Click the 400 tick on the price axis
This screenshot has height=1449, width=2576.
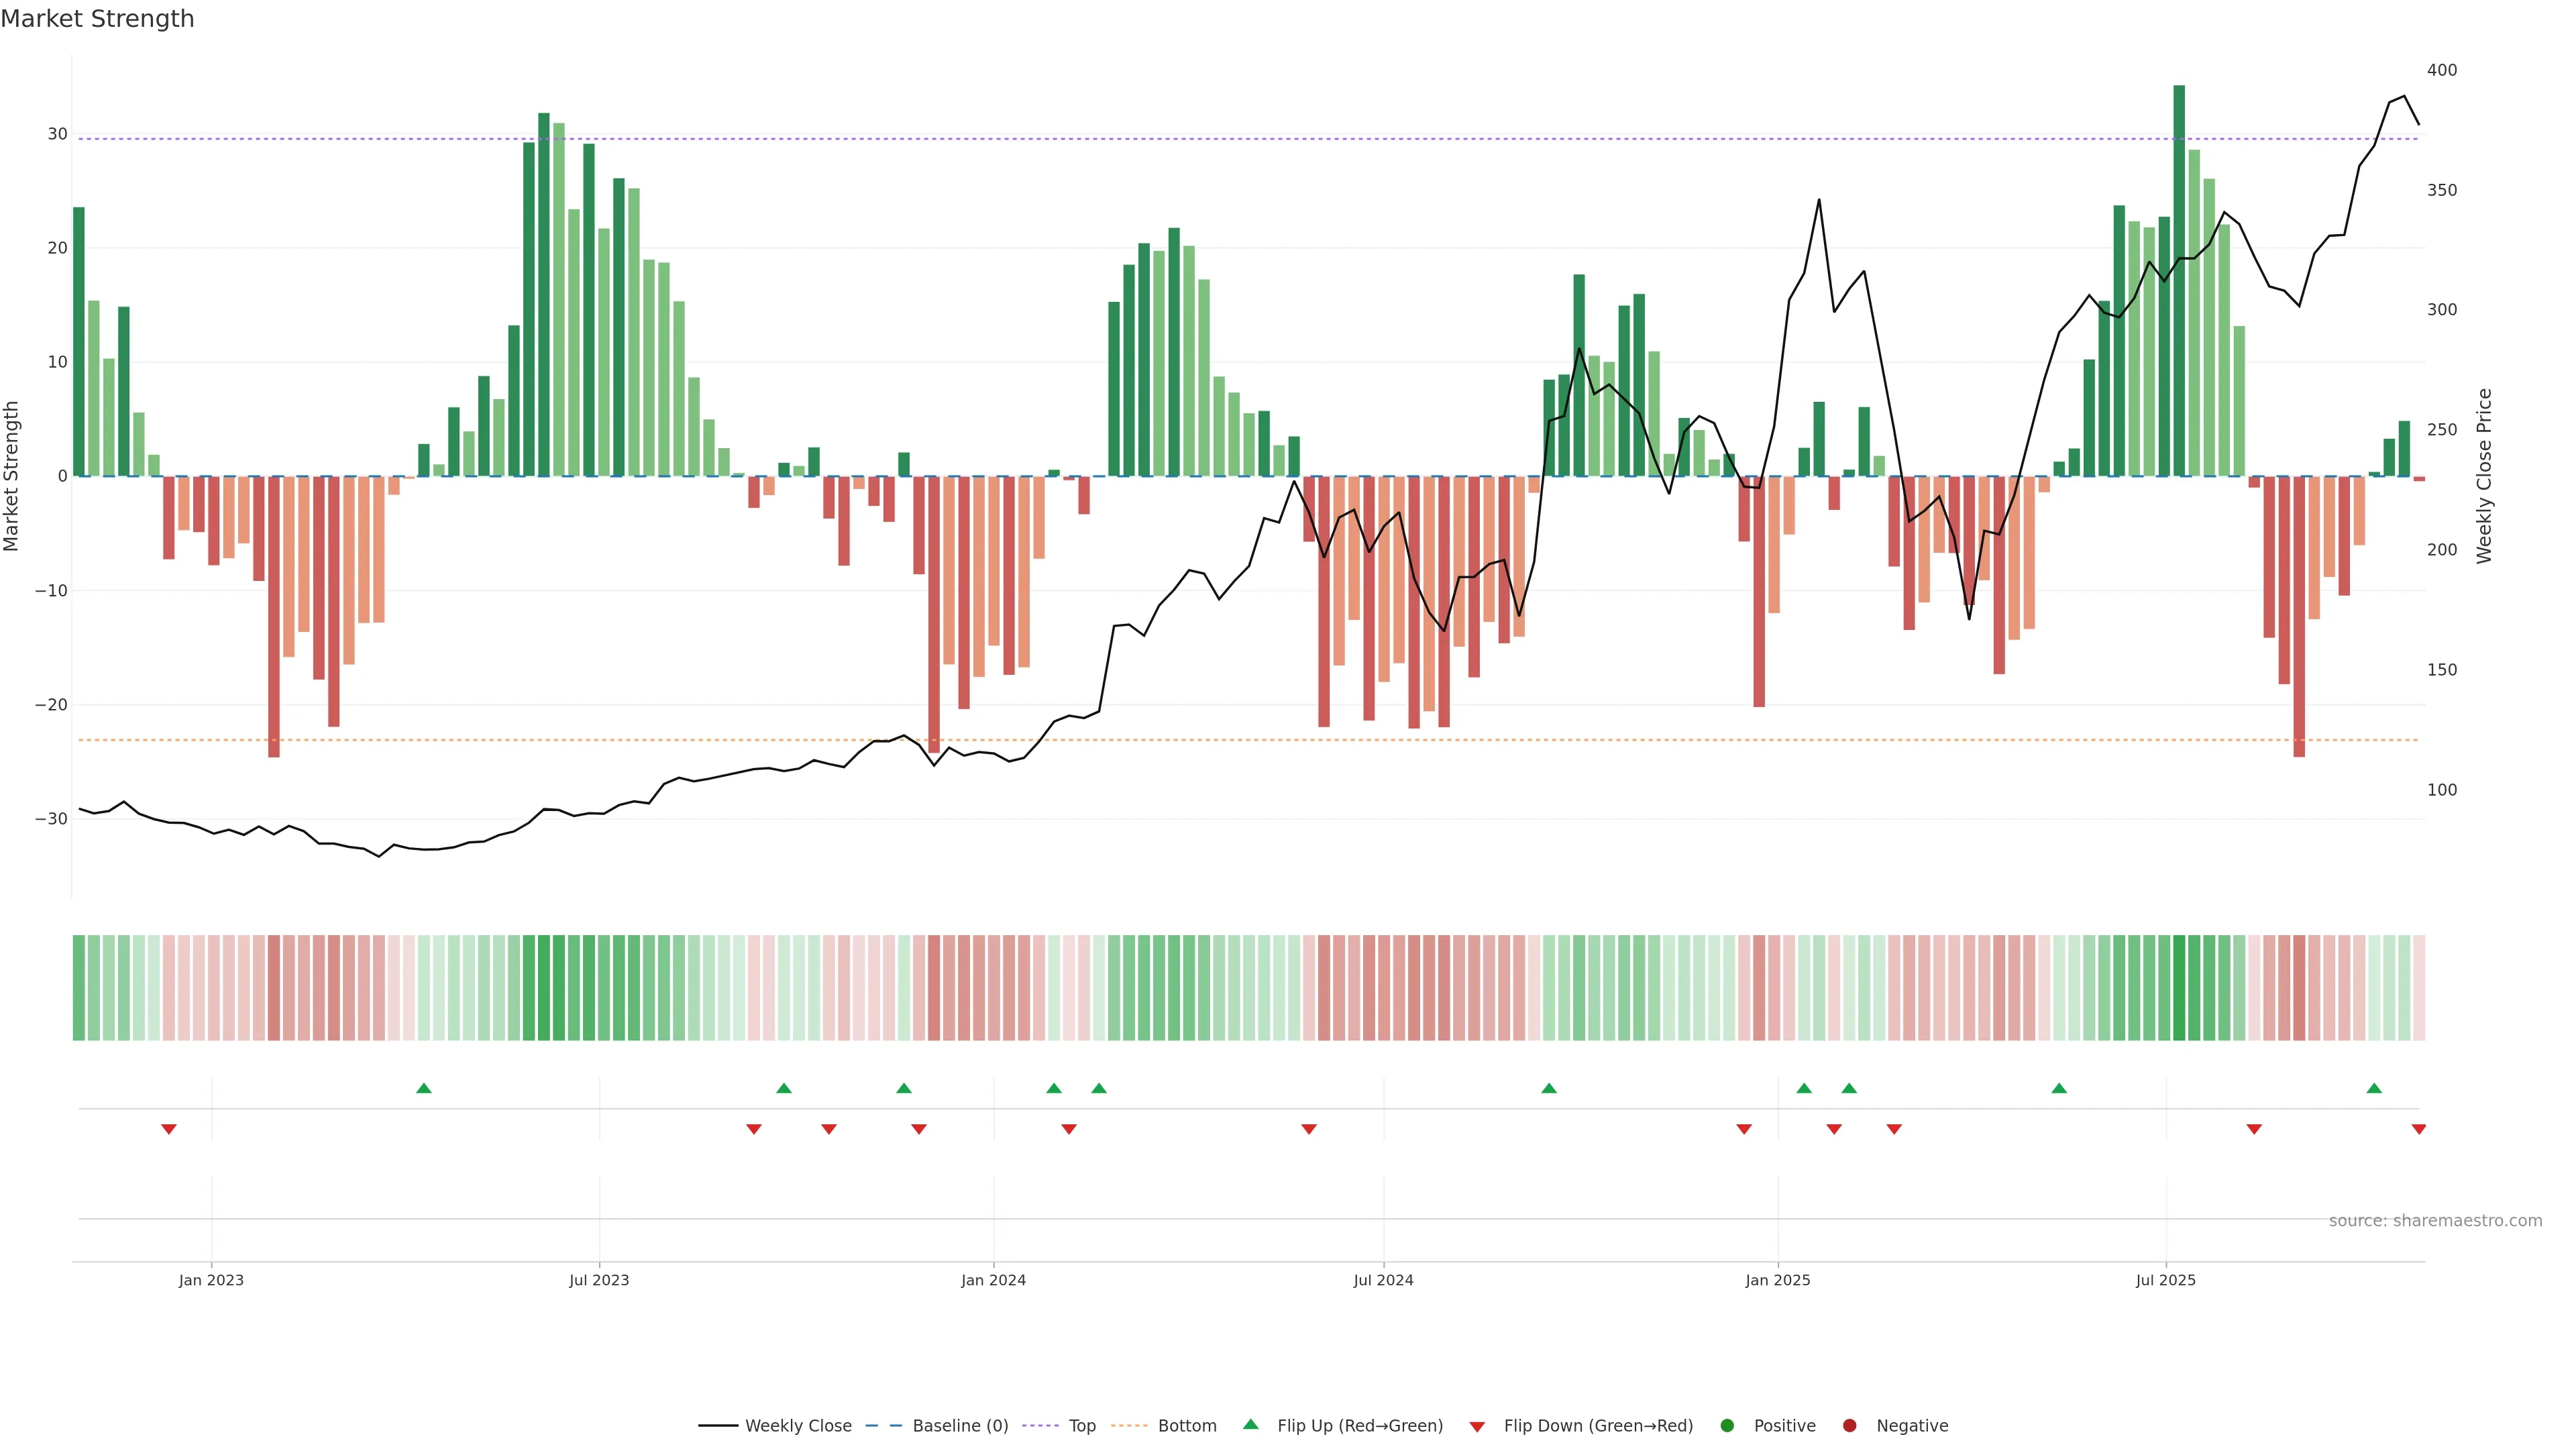tap(2441, 70)
